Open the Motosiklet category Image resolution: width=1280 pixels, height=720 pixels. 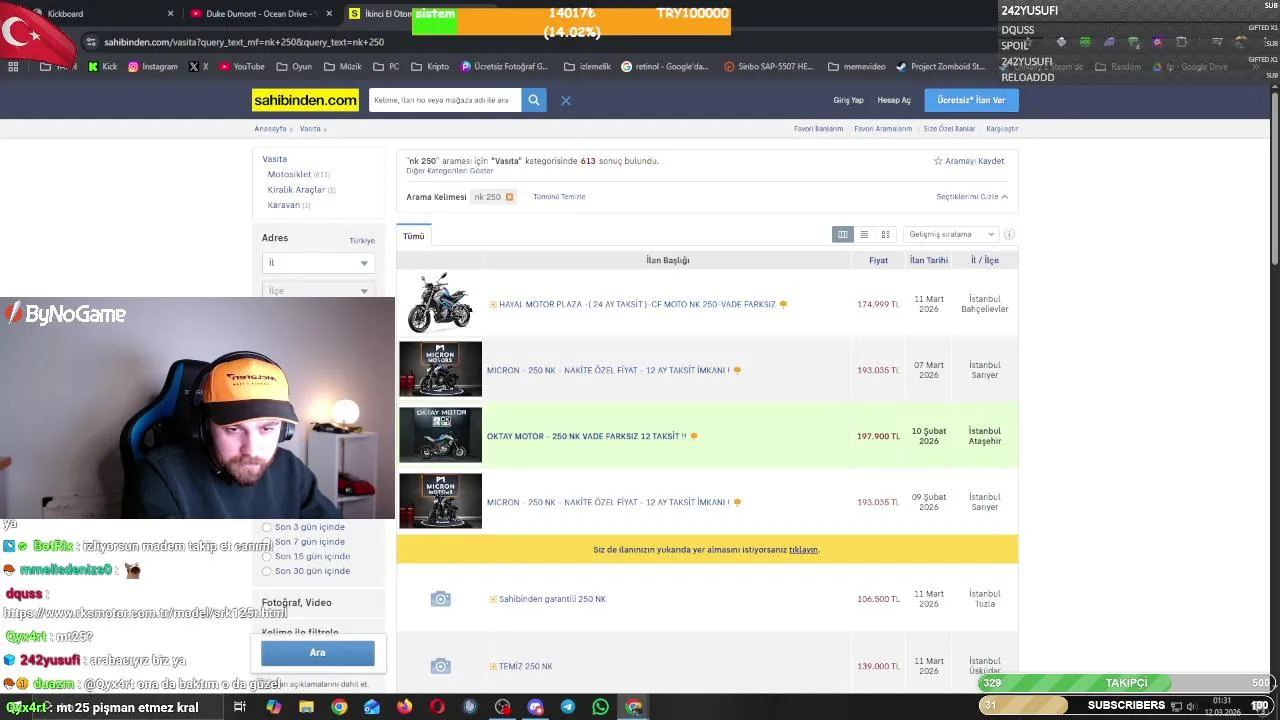289,174
